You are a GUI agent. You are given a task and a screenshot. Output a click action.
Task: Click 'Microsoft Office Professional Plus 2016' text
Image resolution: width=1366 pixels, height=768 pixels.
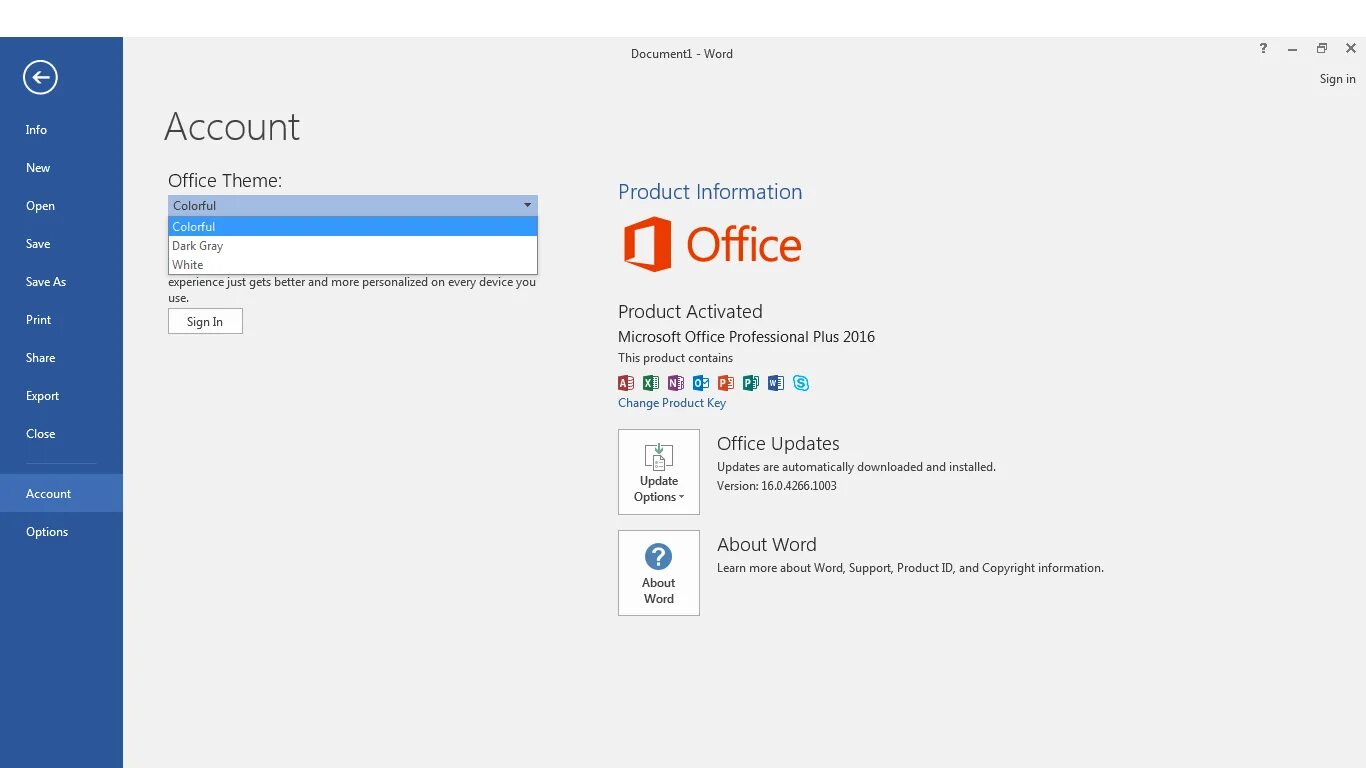coord(746,337)
